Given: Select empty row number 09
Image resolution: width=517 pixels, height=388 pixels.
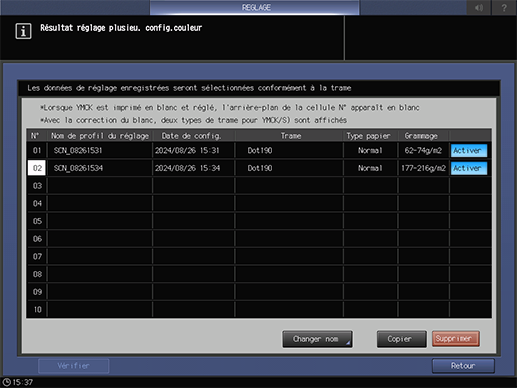Looking at the screenshot, I should click(37, 292).
